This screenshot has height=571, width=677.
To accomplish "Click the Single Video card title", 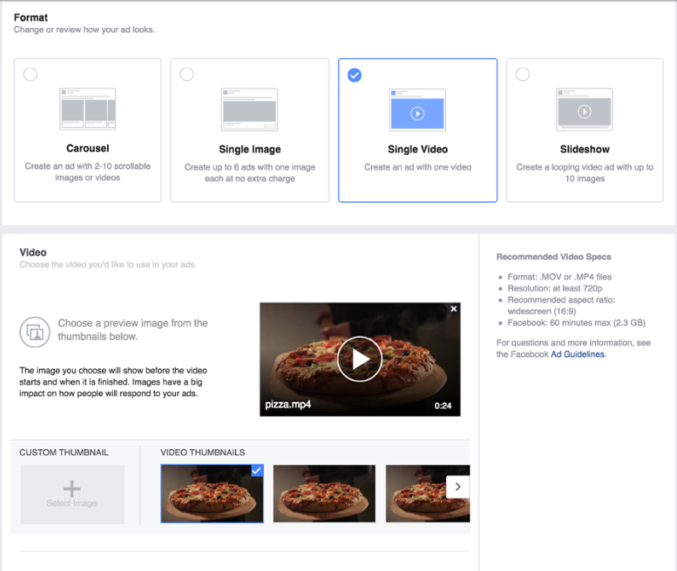I will pyautogui.click(x=418, y=149).
